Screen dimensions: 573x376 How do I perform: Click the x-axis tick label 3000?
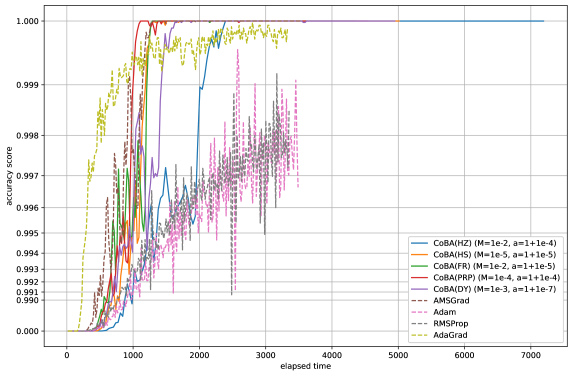click(266, 355)
